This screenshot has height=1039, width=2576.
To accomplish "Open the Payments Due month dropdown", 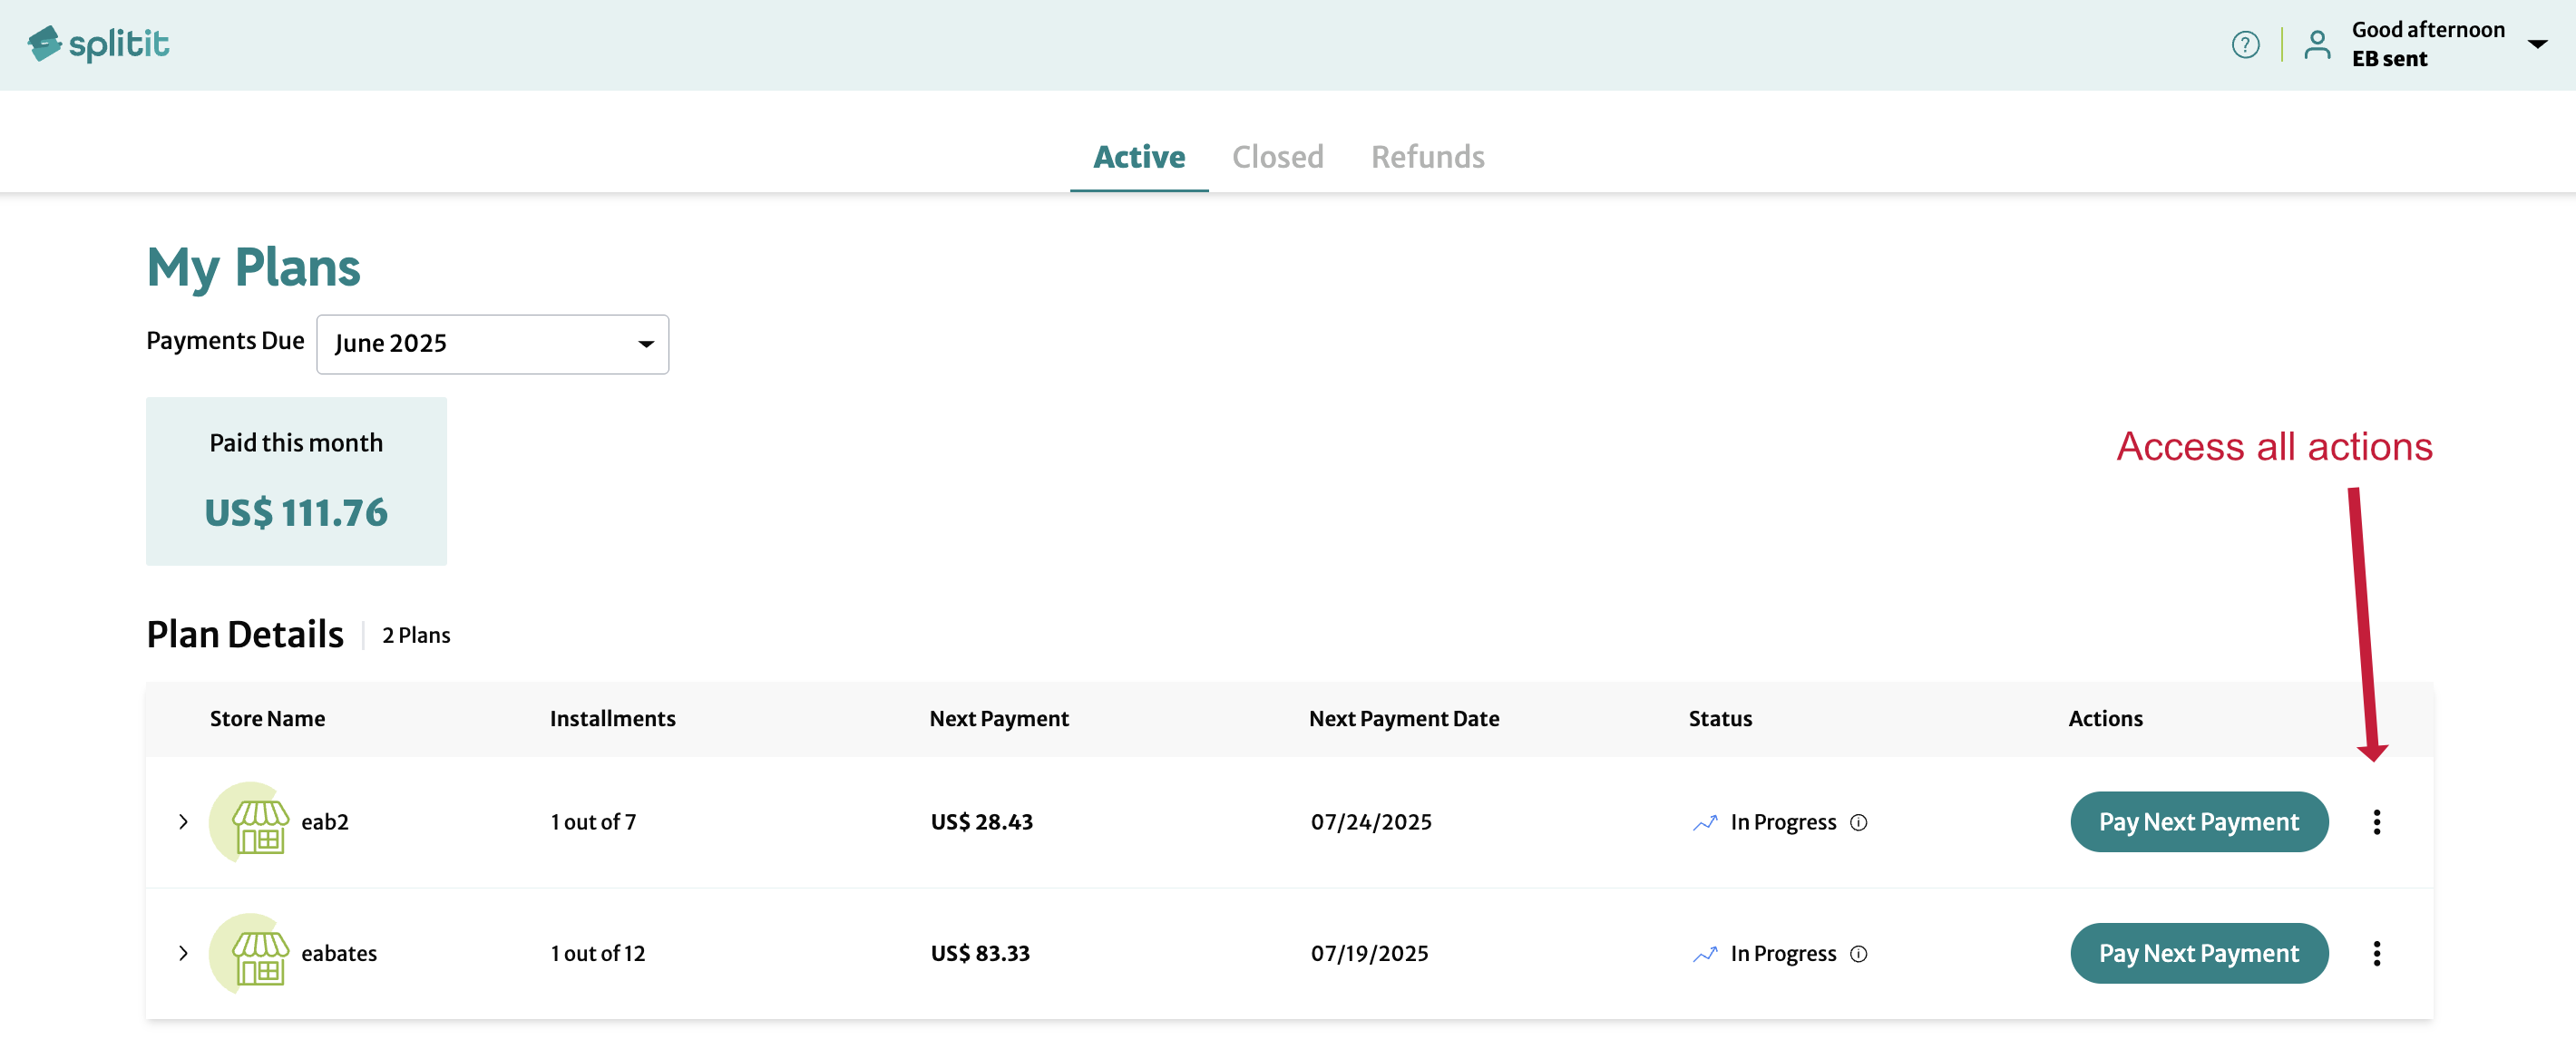I will (x=492, y=344).
